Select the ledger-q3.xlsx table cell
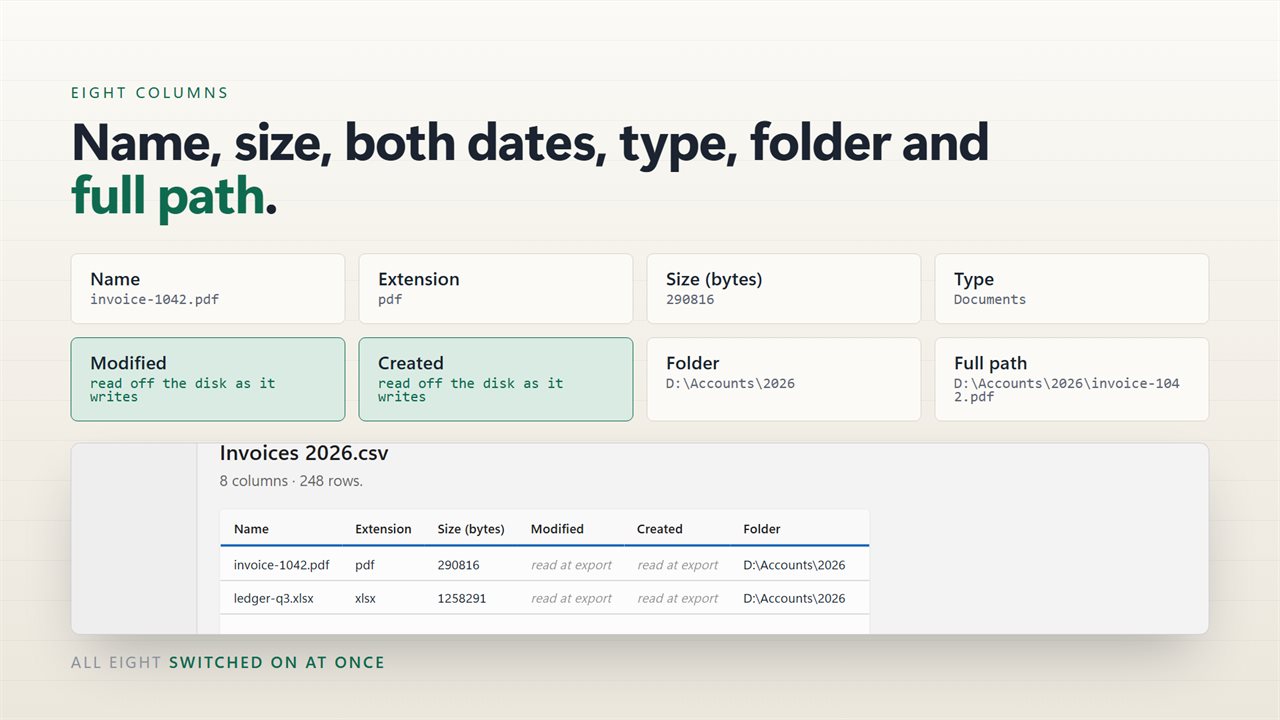1280x720 pixels. pyautogui.click(x=274, y=598)
